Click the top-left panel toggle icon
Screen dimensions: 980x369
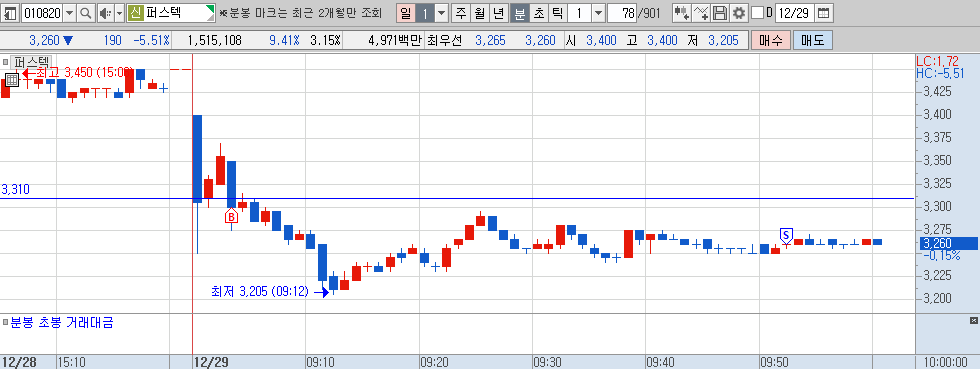pos(11,13)
